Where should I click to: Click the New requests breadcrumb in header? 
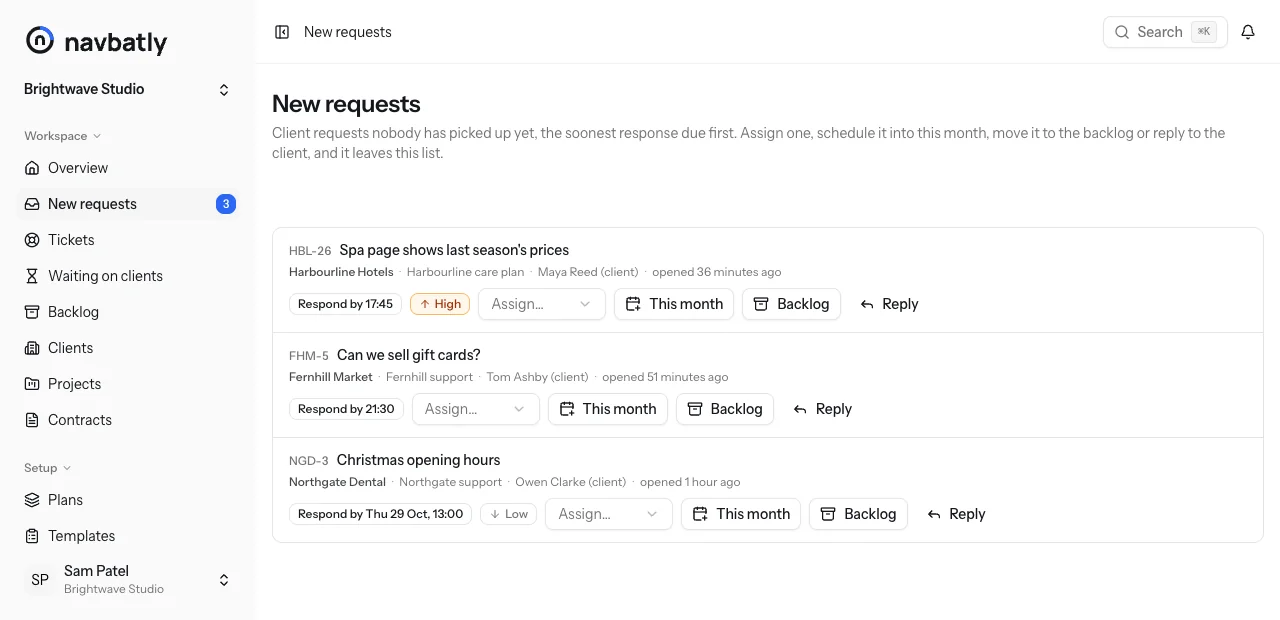[x=348, y=32]
